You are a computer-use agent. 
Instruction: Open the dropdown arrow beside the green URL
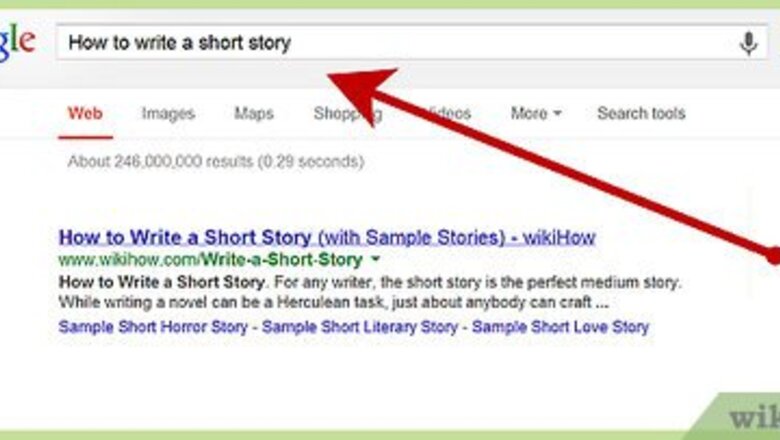(x=374, y=260)
